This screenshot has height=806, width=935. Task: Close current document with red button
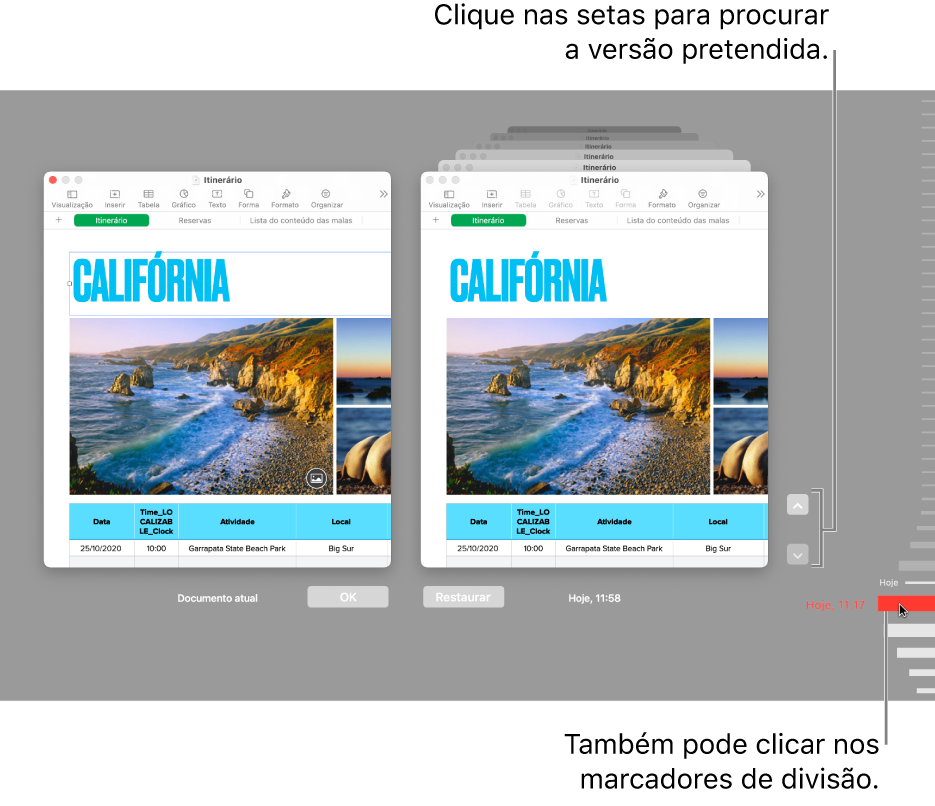point(53,179)
